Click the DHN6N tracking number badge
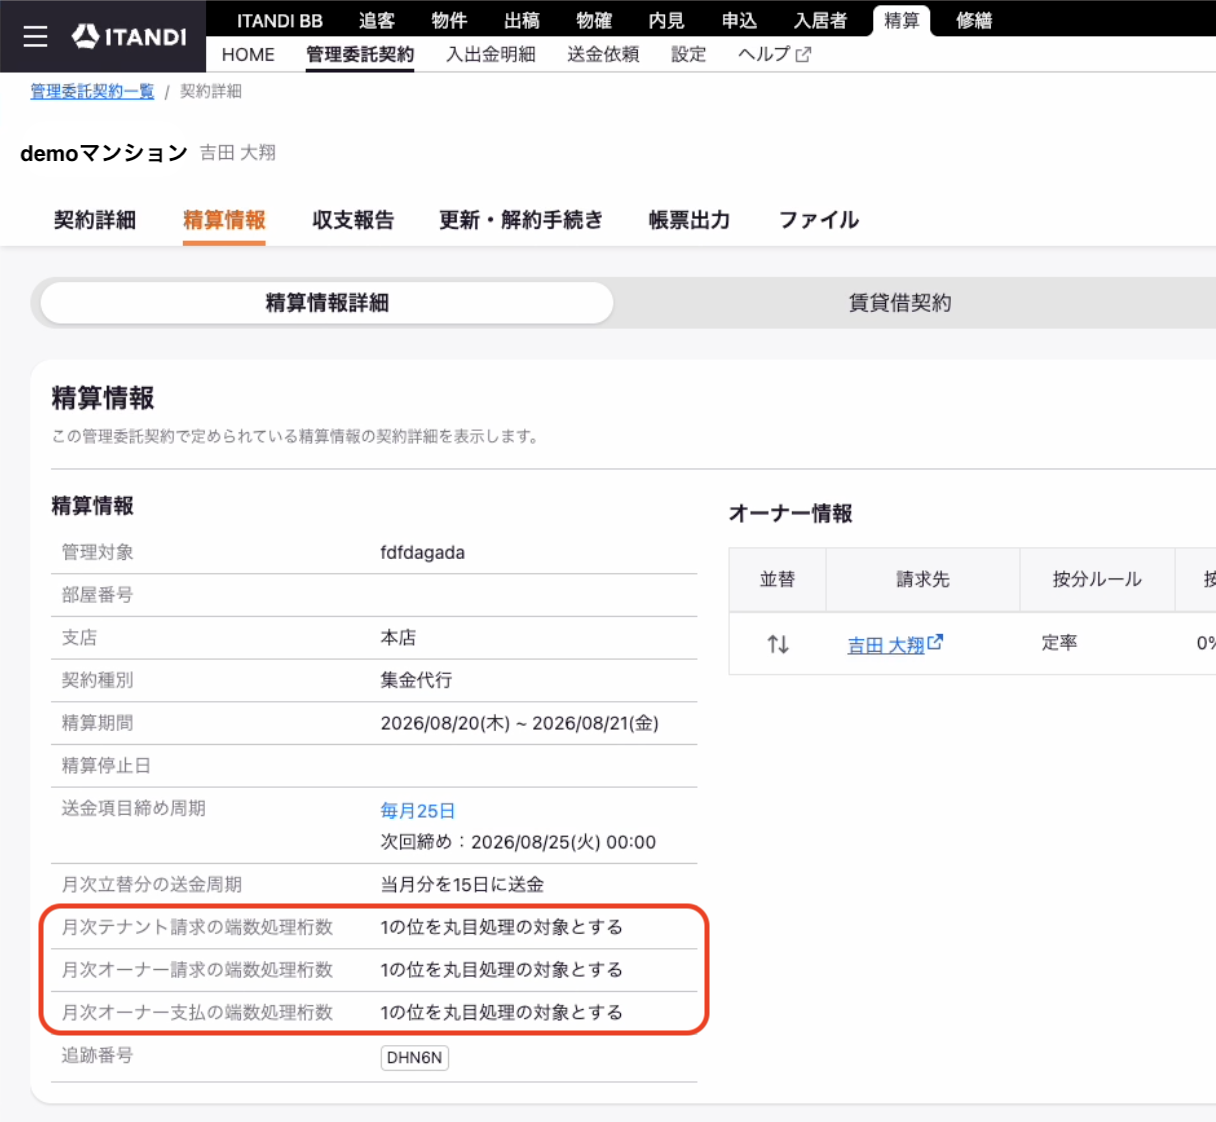This screenshot has height=1122, width=1216. tap(414, 1057)
